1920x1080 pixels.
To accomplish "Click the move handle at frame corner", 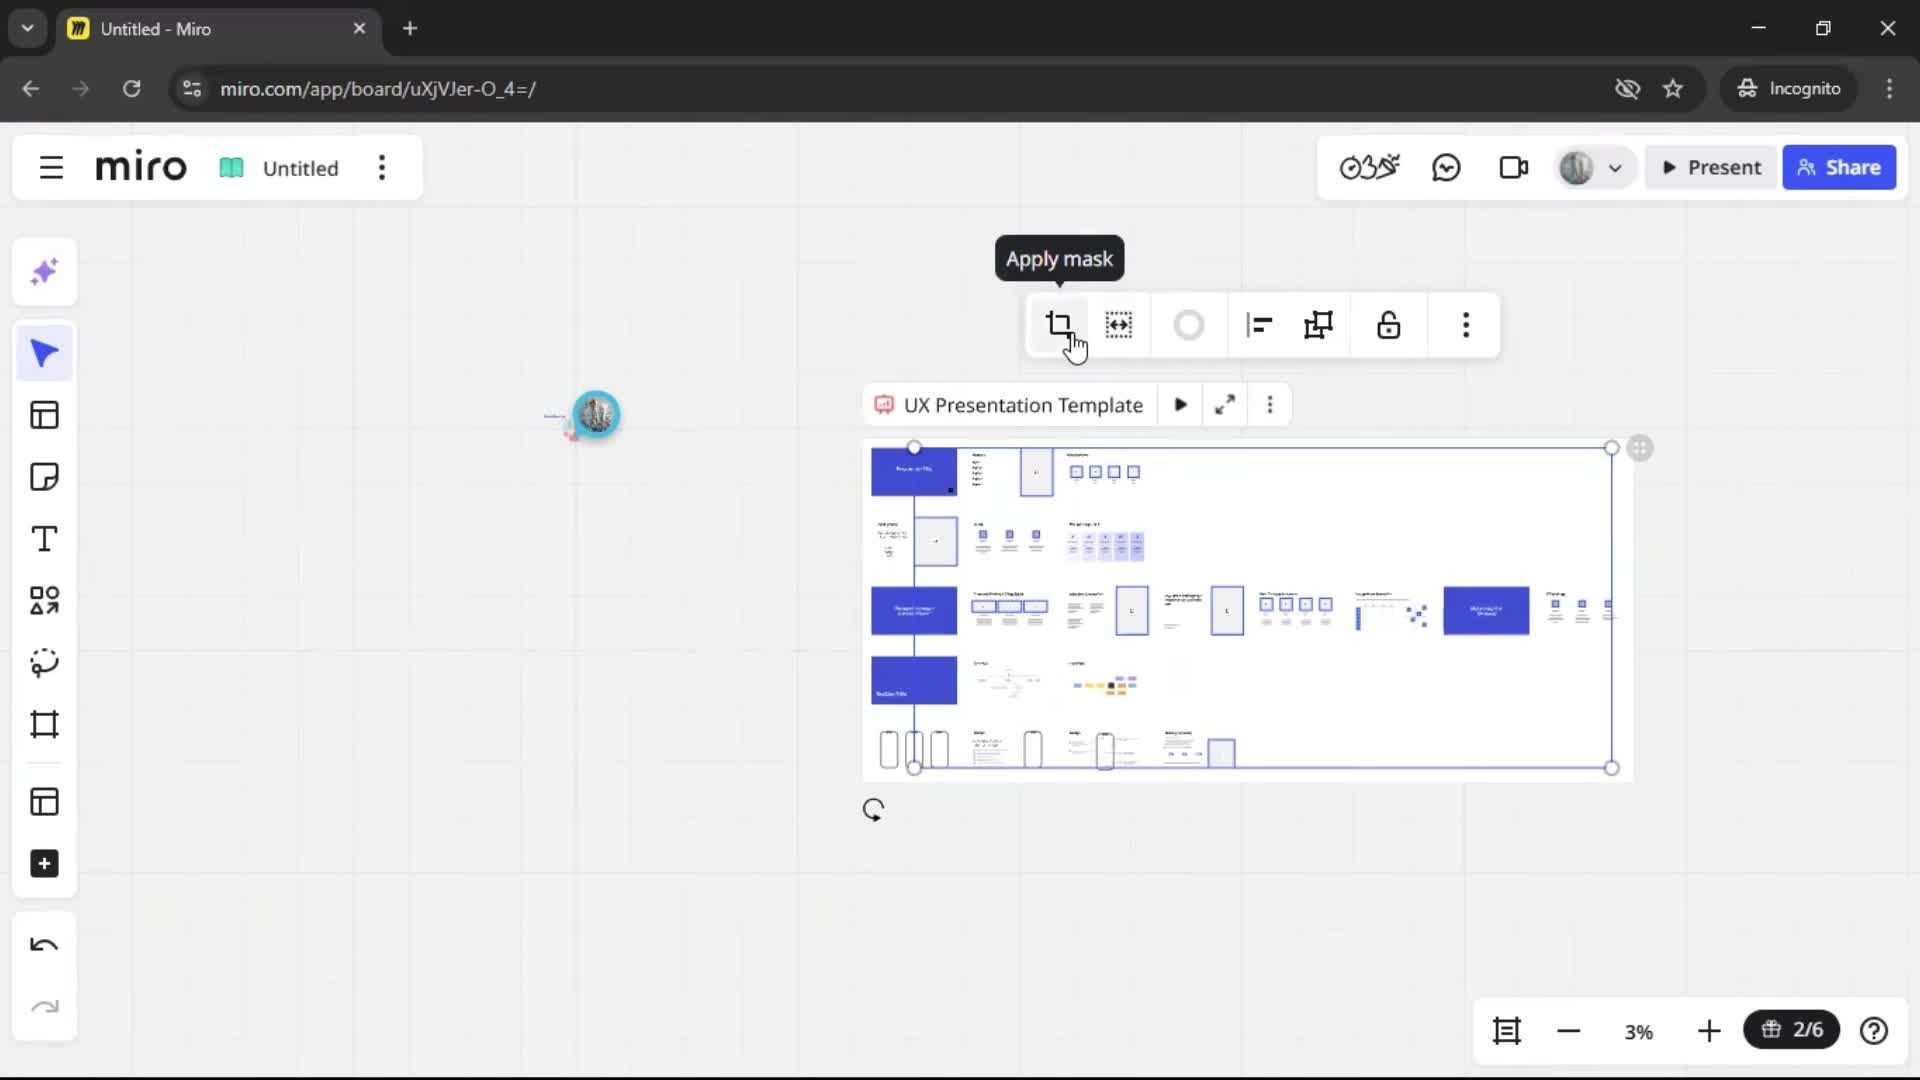I will click(x=1640, y=448).
